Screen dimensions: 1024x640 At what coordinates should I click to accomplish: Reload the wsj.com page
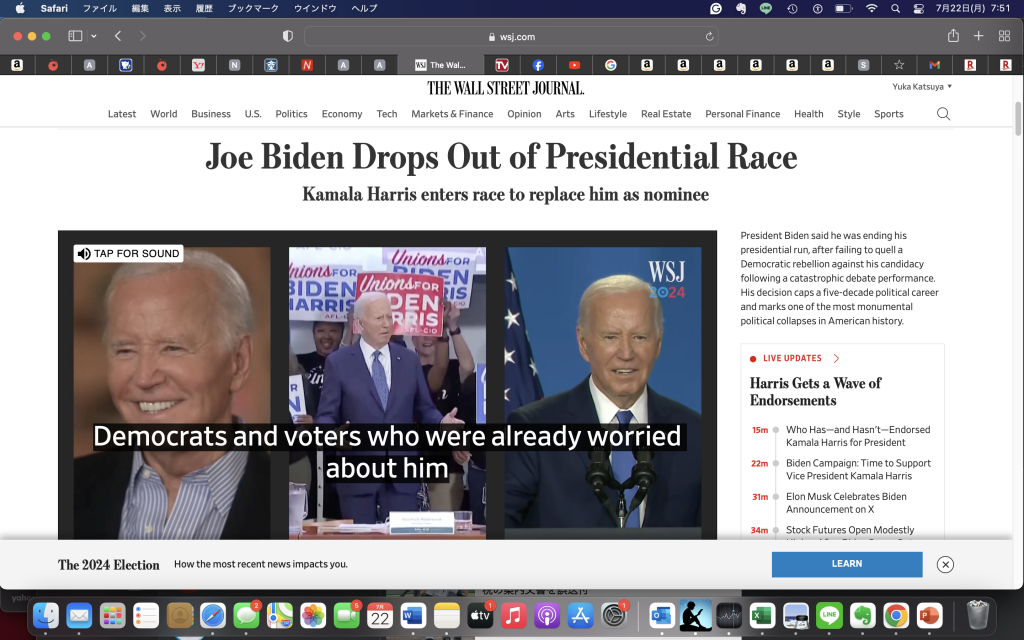(x=710, y=37)
